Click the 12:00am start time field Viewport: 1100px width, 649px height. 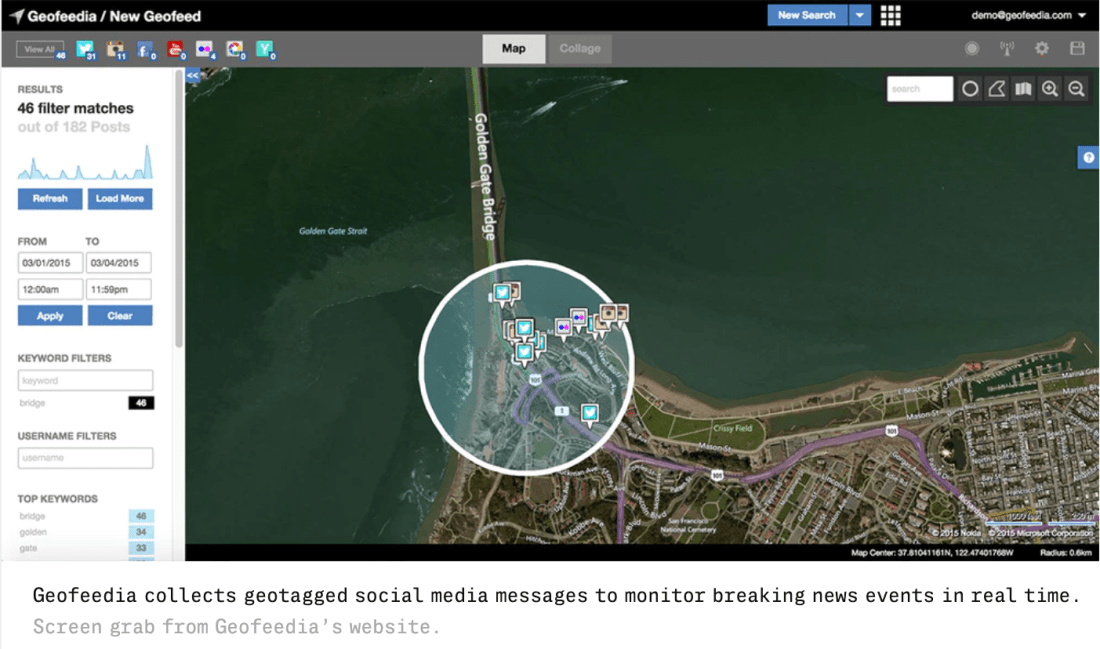pyautogui.click(x=50, y=289)
